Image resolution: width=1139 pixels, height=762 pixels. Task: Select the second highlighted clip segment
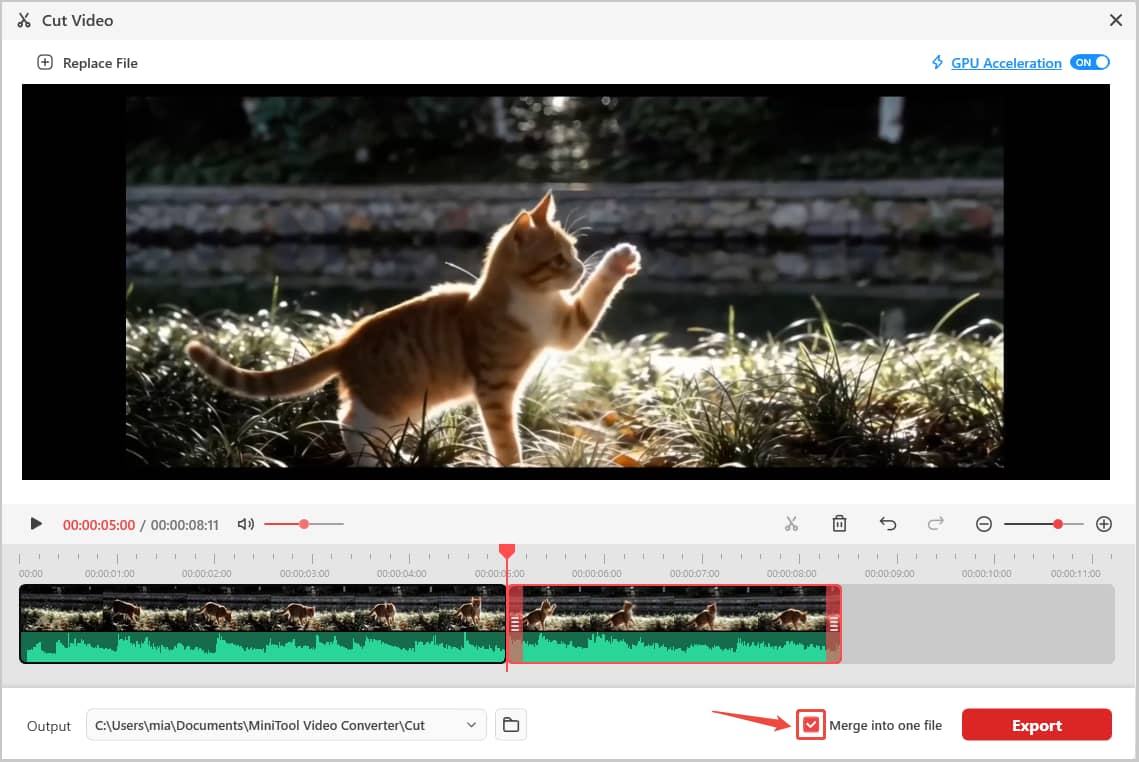point(674,624)
